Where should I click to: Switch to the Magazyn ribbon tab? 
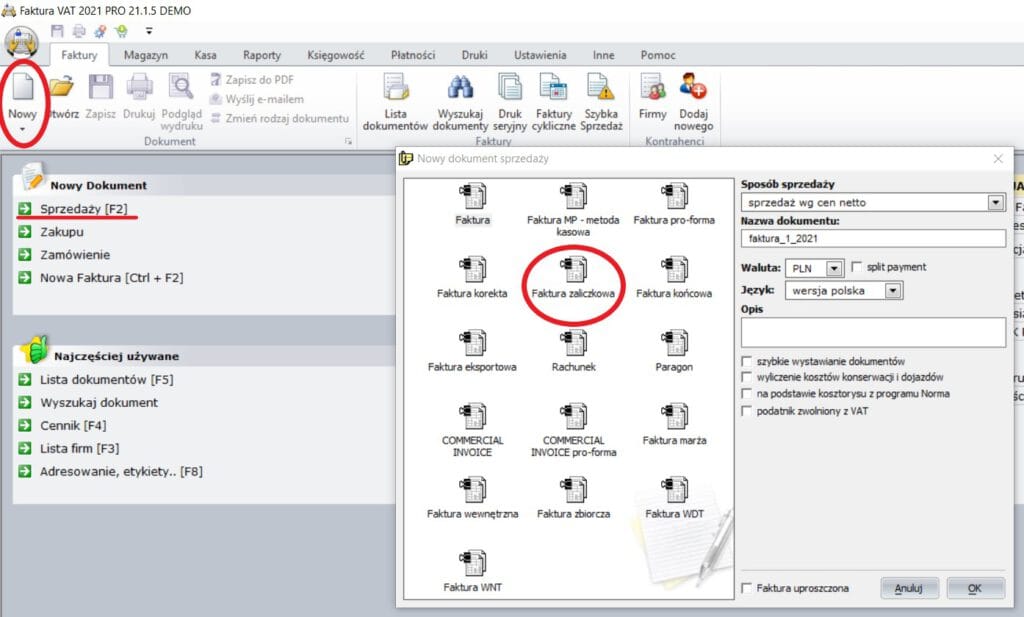point(145,55)
